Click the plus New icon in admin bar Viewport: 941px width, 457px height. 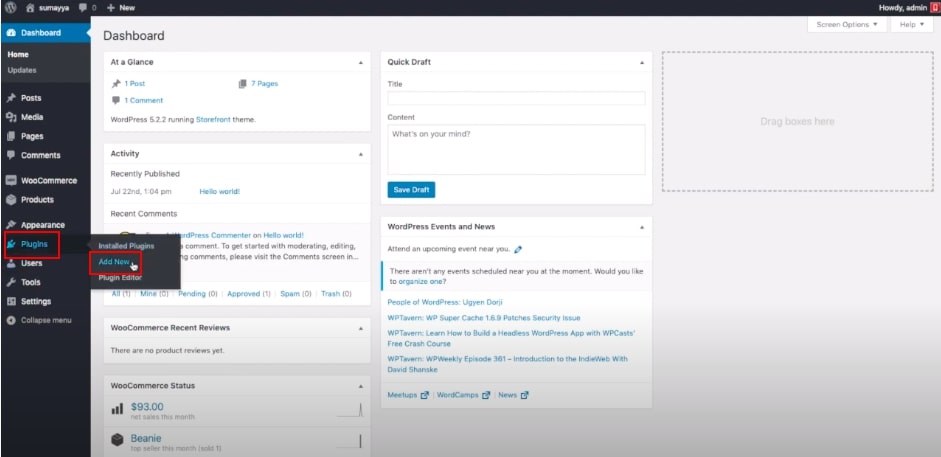click(110, 8)
